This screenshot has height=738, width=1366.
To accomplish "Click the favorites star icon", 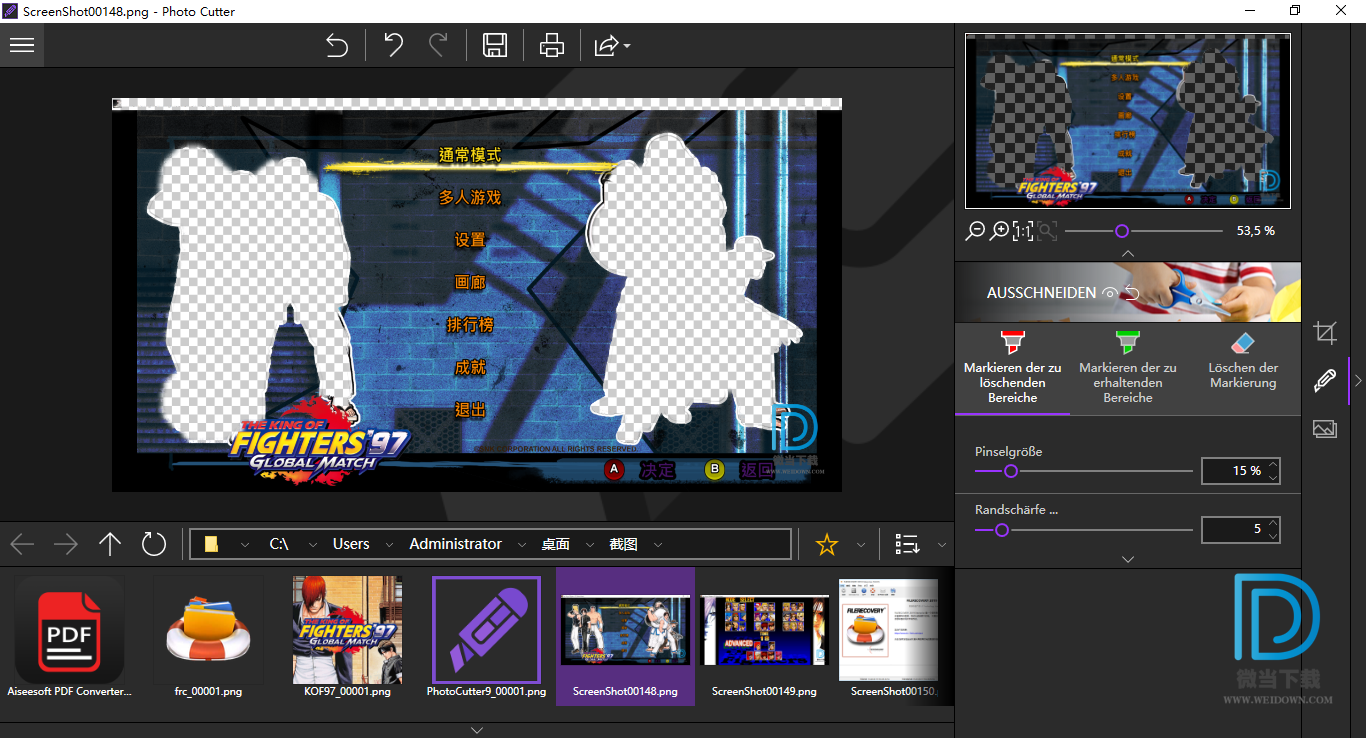I will point(827,544).
